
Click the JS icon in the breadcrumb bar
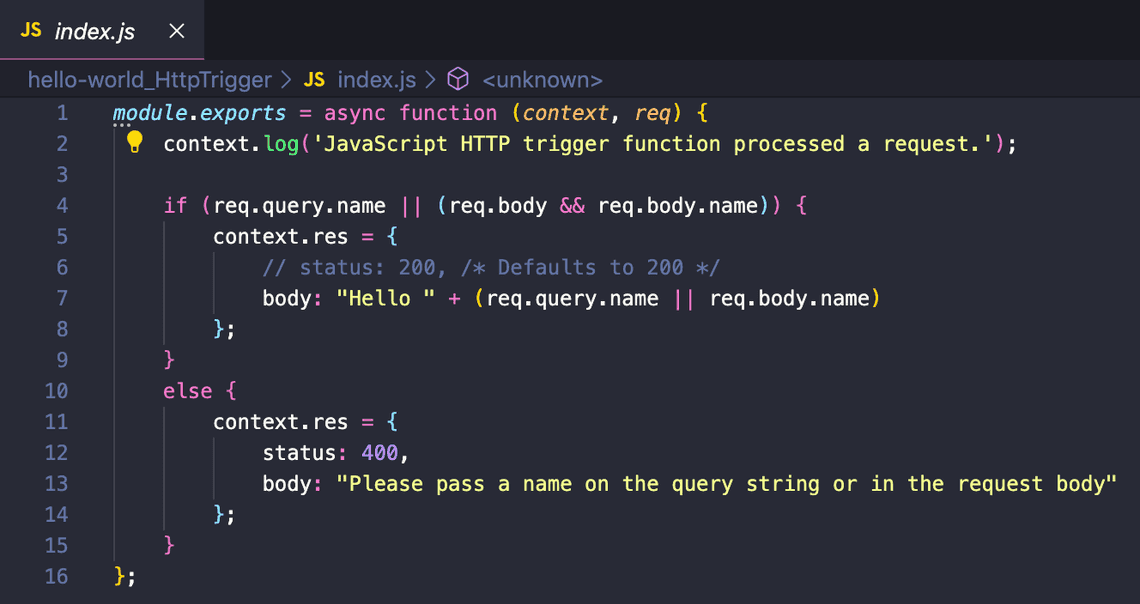click(x=313, y=80)
